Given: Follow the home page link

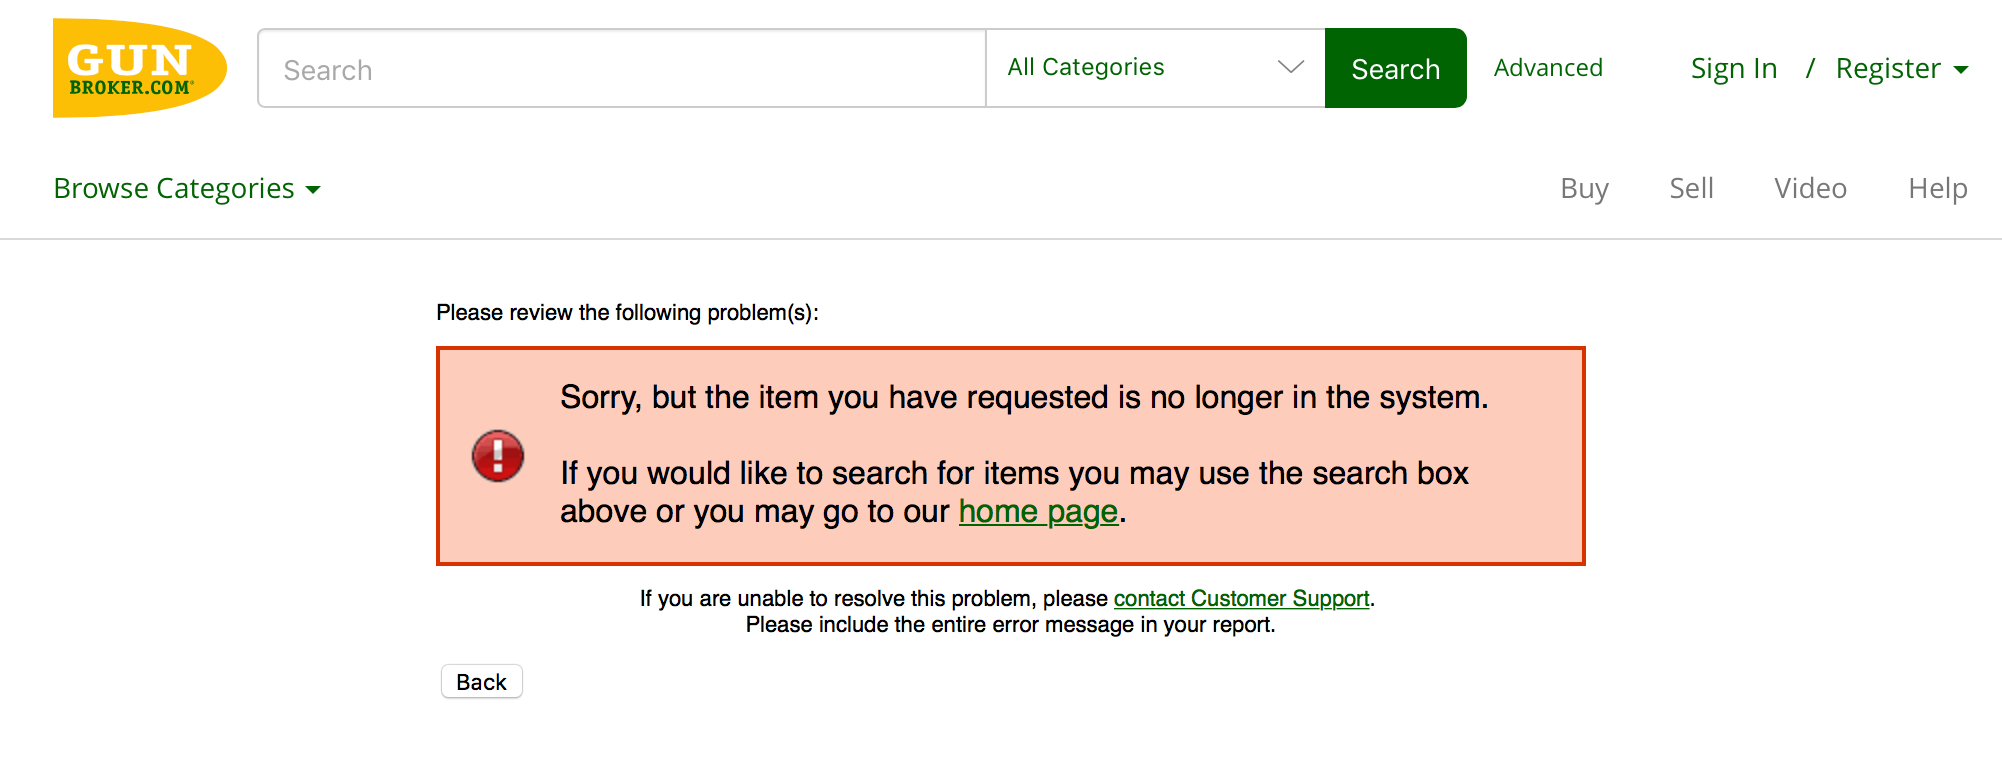Looking at the screenshot, I should 1038,512.
